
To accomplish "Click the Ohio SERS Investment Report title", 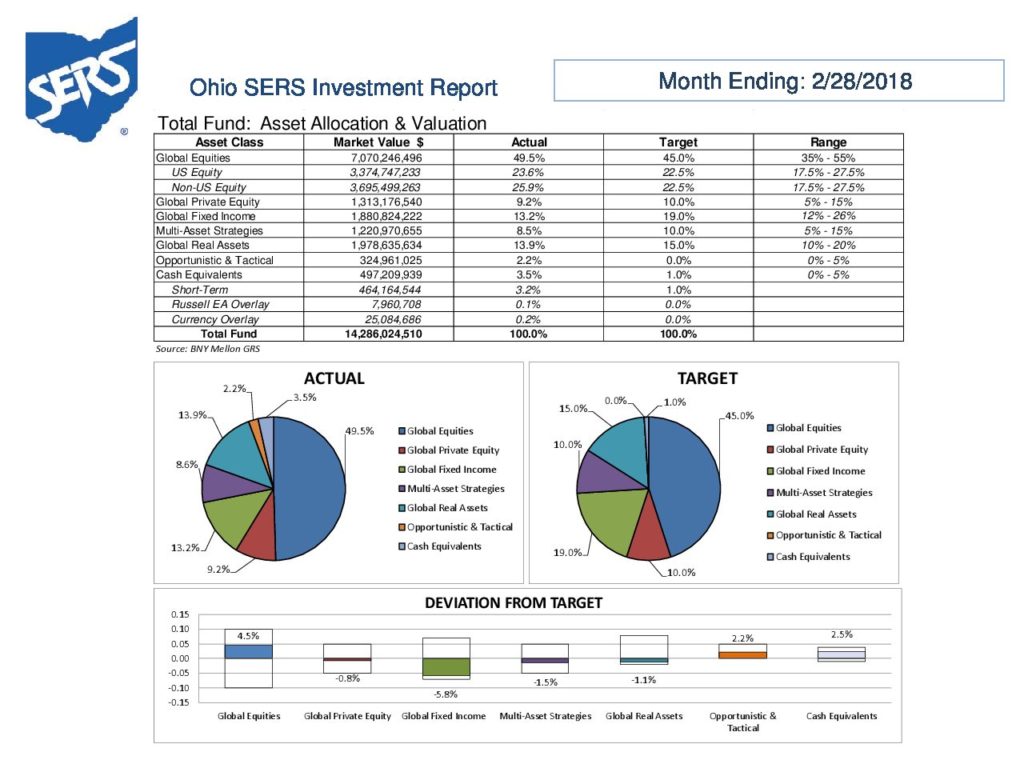I will [343, 88].
